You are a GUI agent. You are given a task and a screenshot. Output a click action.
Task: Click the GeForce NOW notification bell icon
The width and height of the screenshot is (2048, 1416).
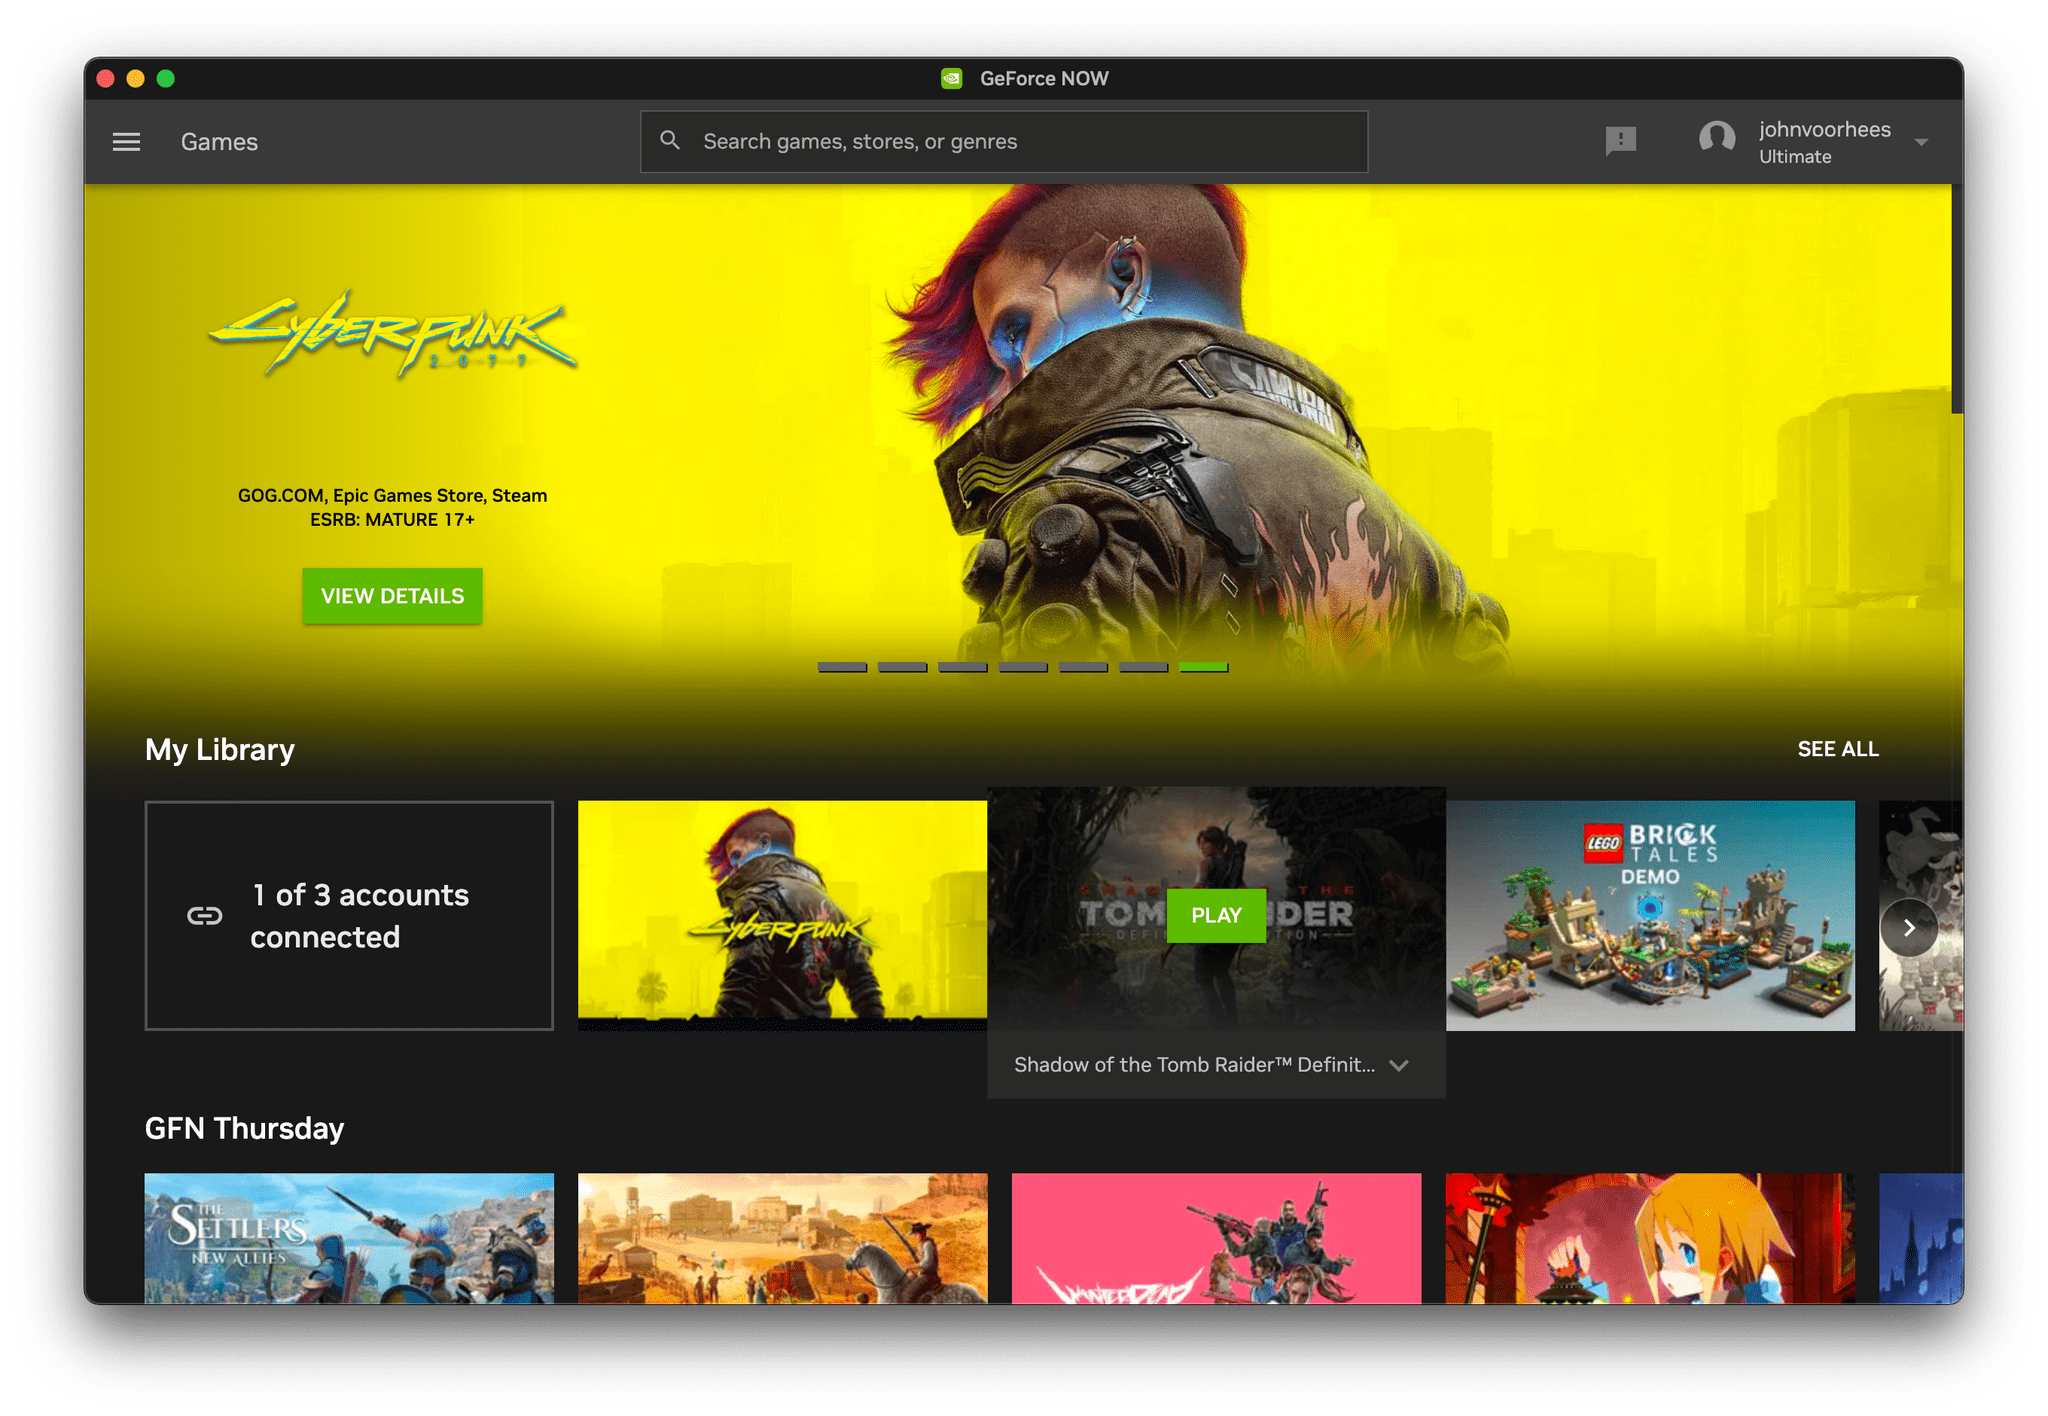pyautogui.click(x=1618, y=140)
